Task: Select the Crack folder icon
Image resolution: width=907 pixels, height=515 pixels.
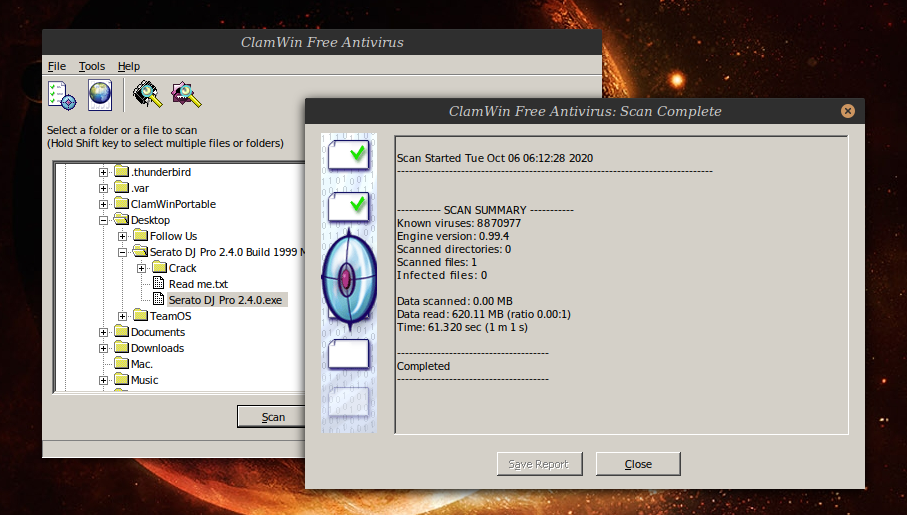Action: [160, 267]
